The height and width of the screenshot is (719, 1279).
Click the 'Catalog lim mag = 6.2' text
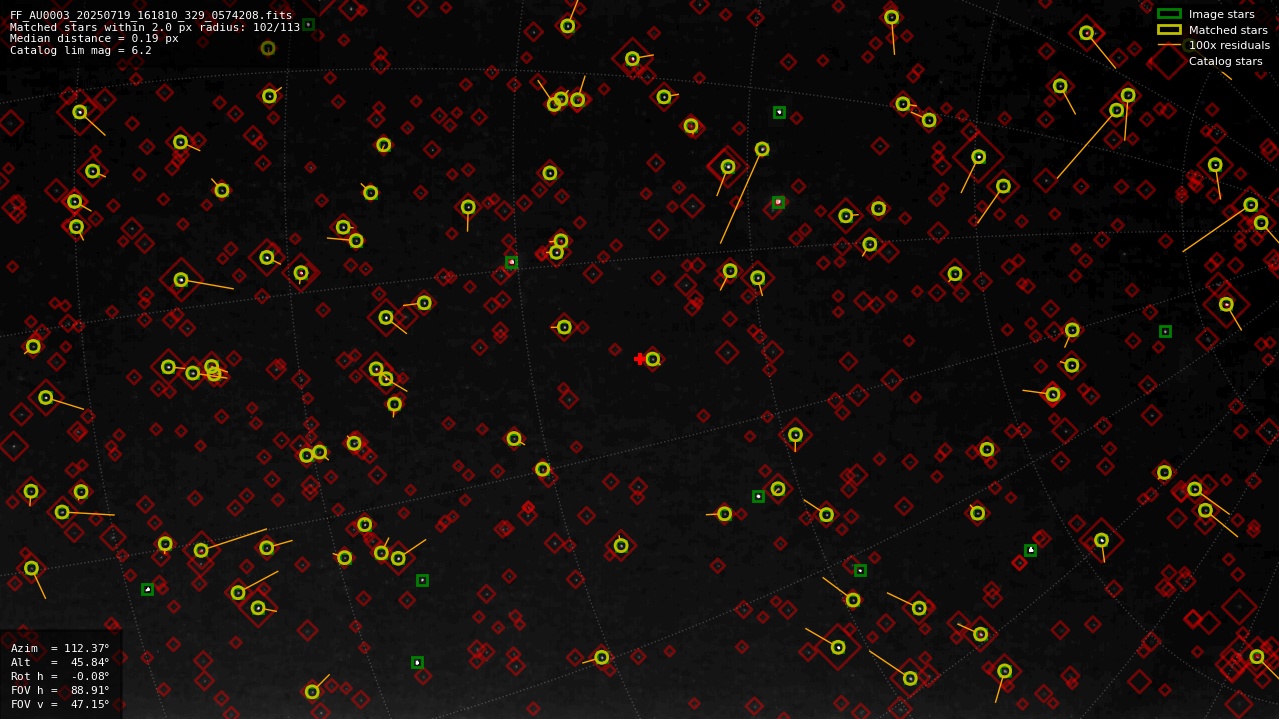[x=81, y=50]
